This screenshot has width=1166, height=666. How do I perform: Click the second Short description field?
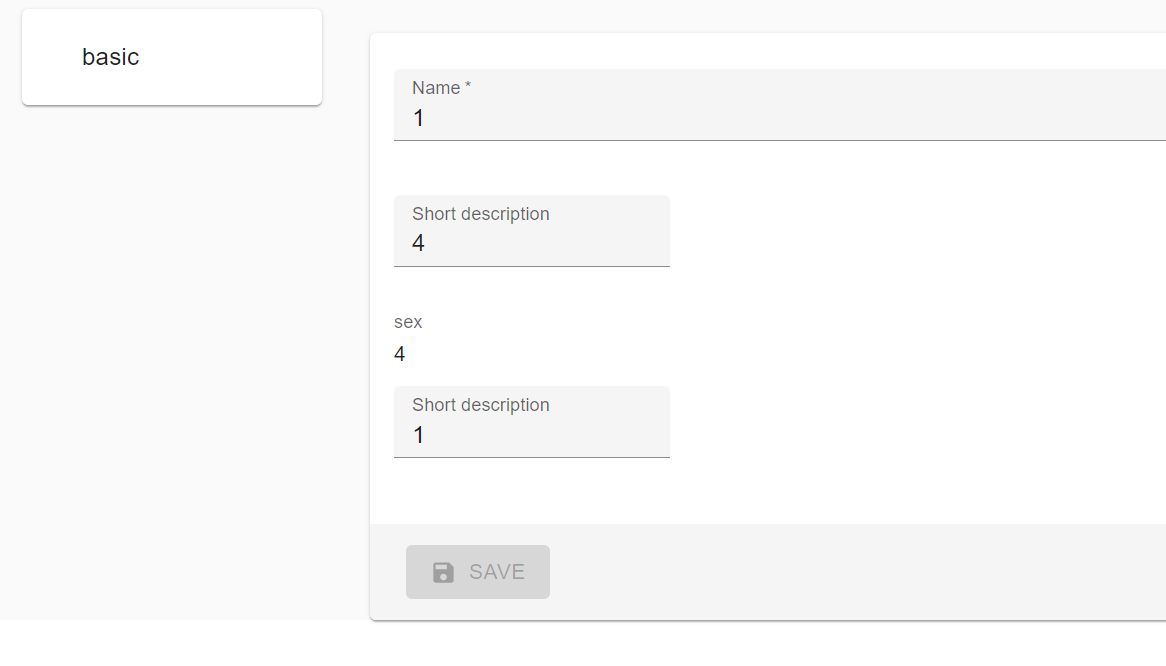tap(530, 434)
